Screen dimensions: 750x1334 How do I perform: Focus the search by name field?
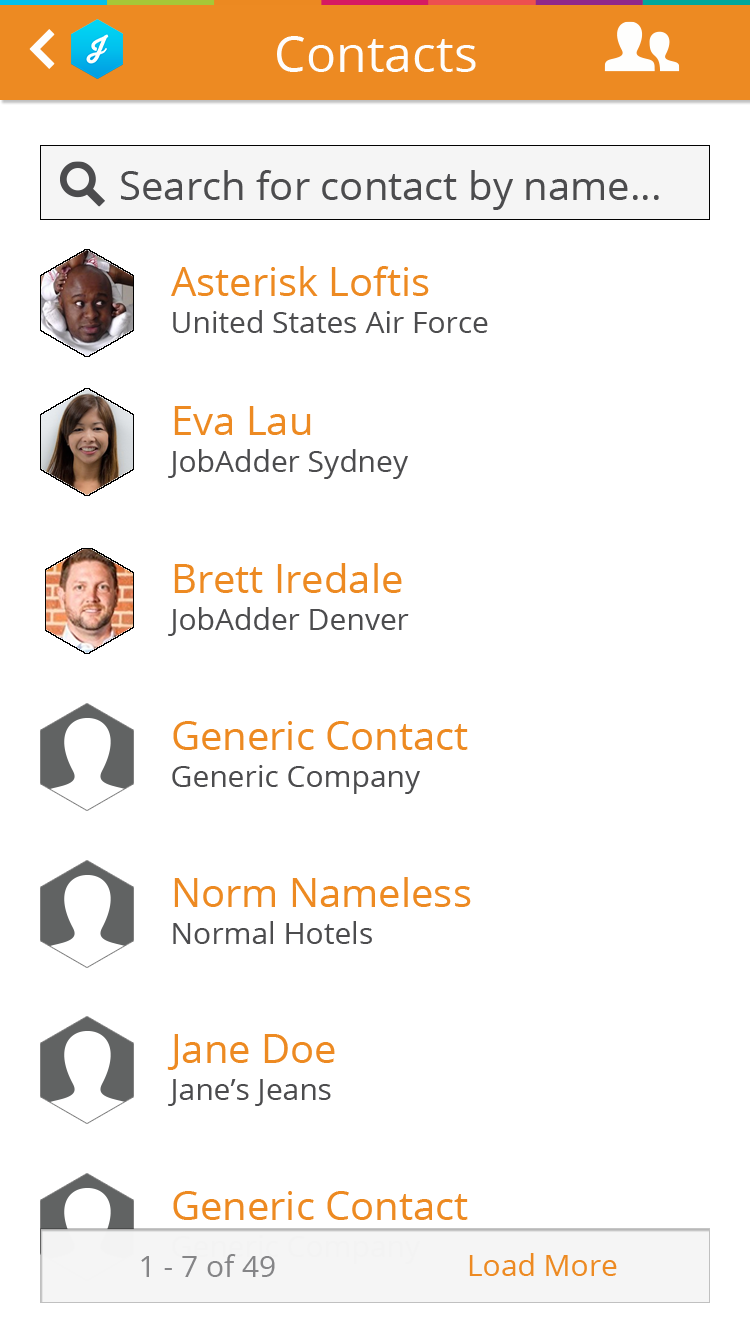390,186
